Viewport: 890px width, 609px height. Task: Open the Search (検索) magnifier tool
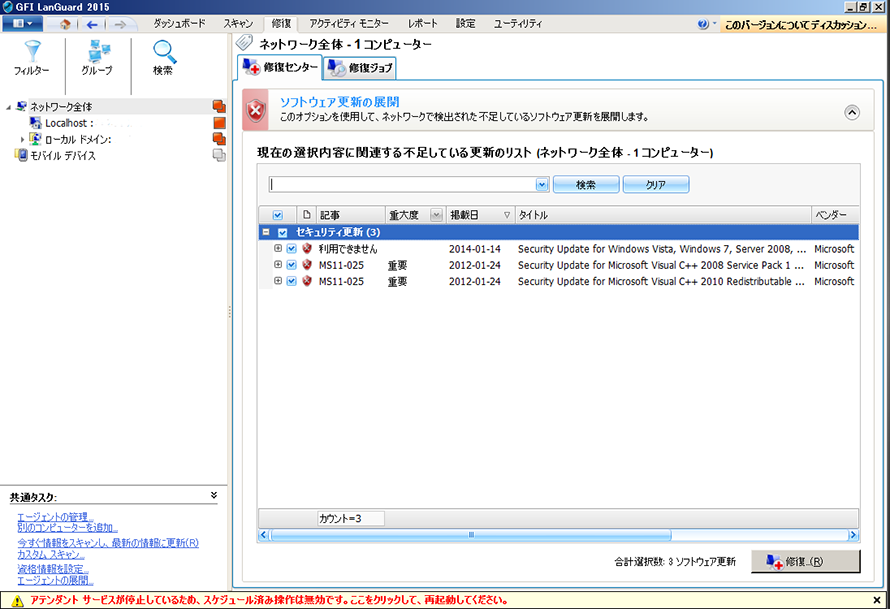[163, 58]
